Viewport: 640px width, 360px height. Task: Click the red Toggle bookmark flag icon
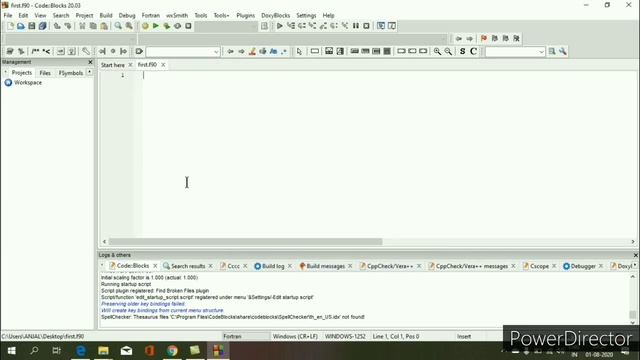click(484, 38)
